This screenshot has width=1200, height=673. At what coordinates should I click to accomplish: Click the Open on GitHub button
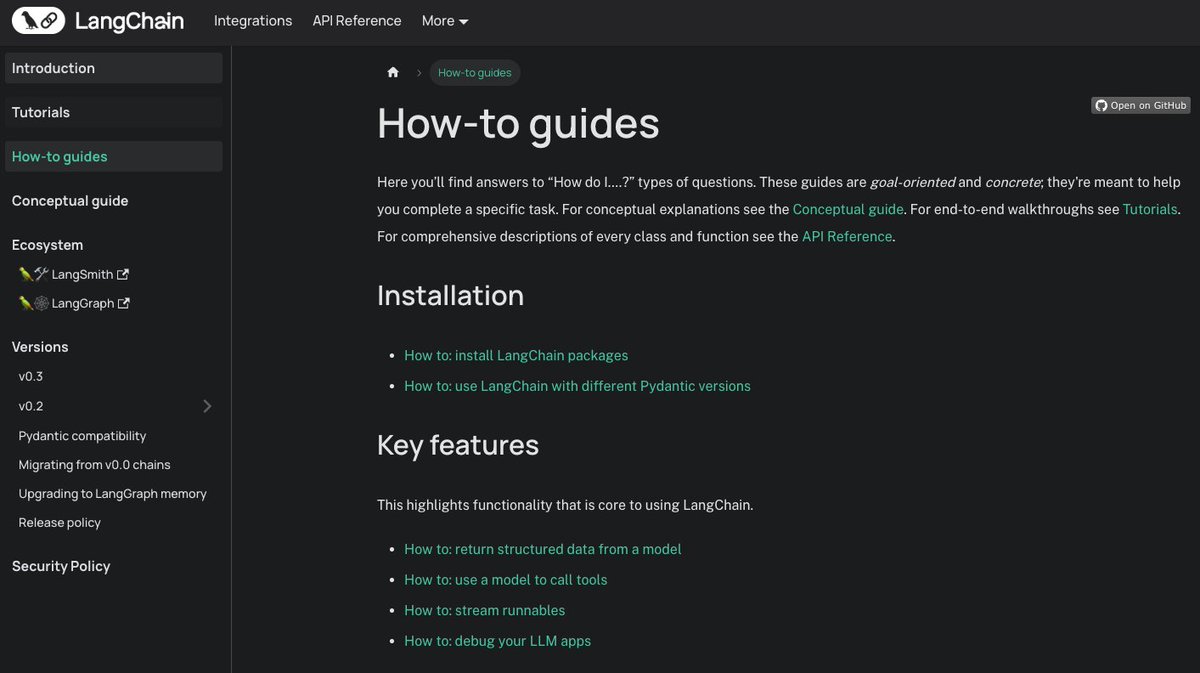[1141, 105]
